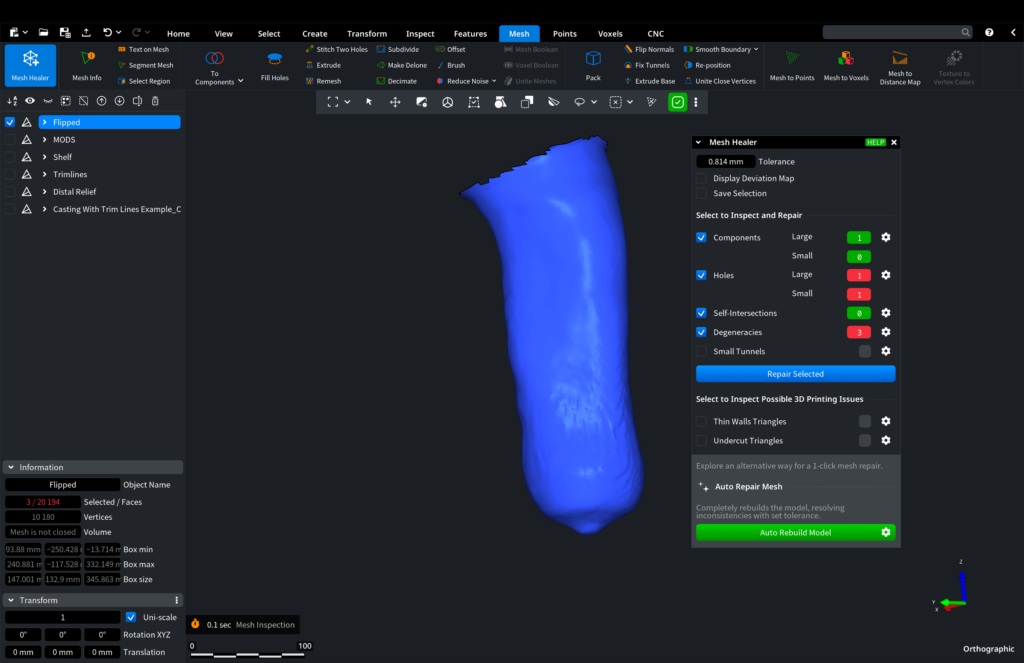
Task: Select the Pack tool
Action: (593, 63)
